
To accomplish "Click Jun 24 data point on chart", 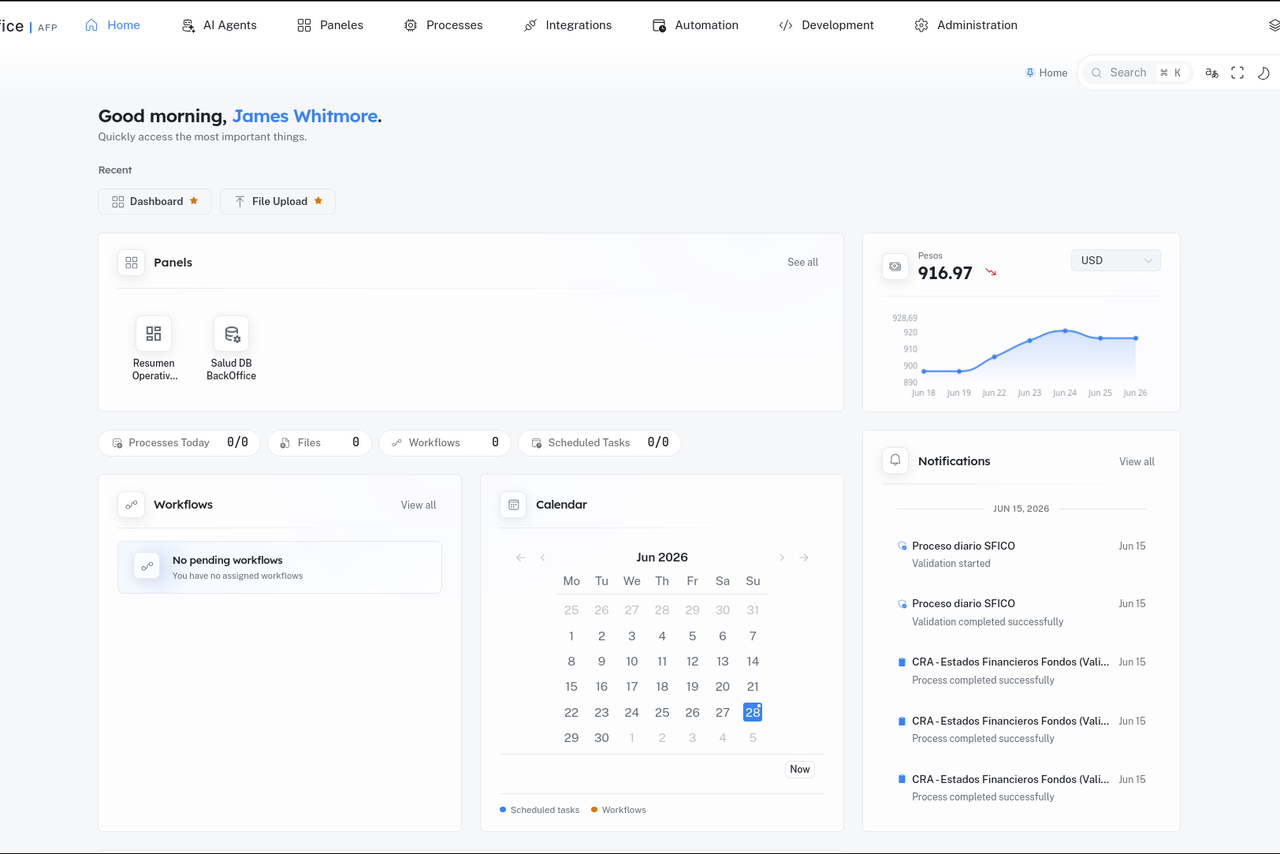I will point(1065,331).
